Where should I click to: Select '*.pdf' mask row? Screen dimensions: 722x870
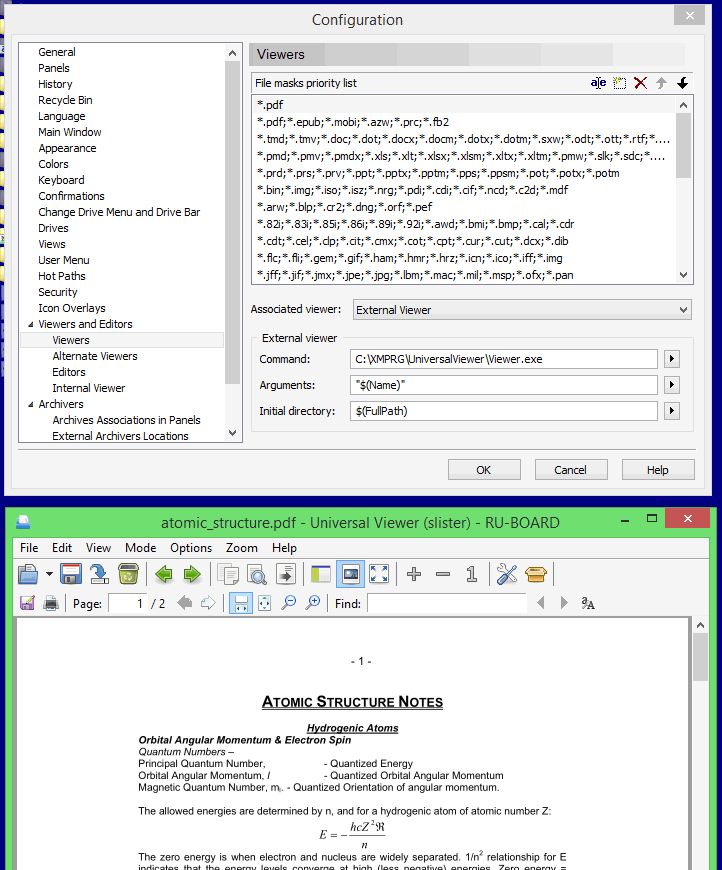coord(464,105)
